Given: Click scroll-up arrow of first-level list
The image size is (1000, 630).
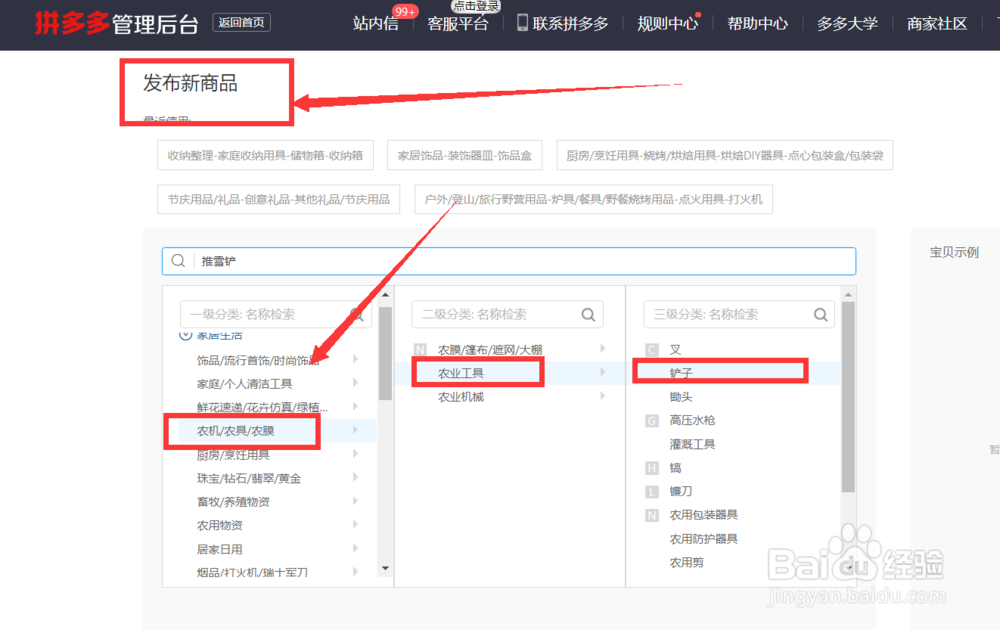Looking at the screenshot, I should coord(385,295).
